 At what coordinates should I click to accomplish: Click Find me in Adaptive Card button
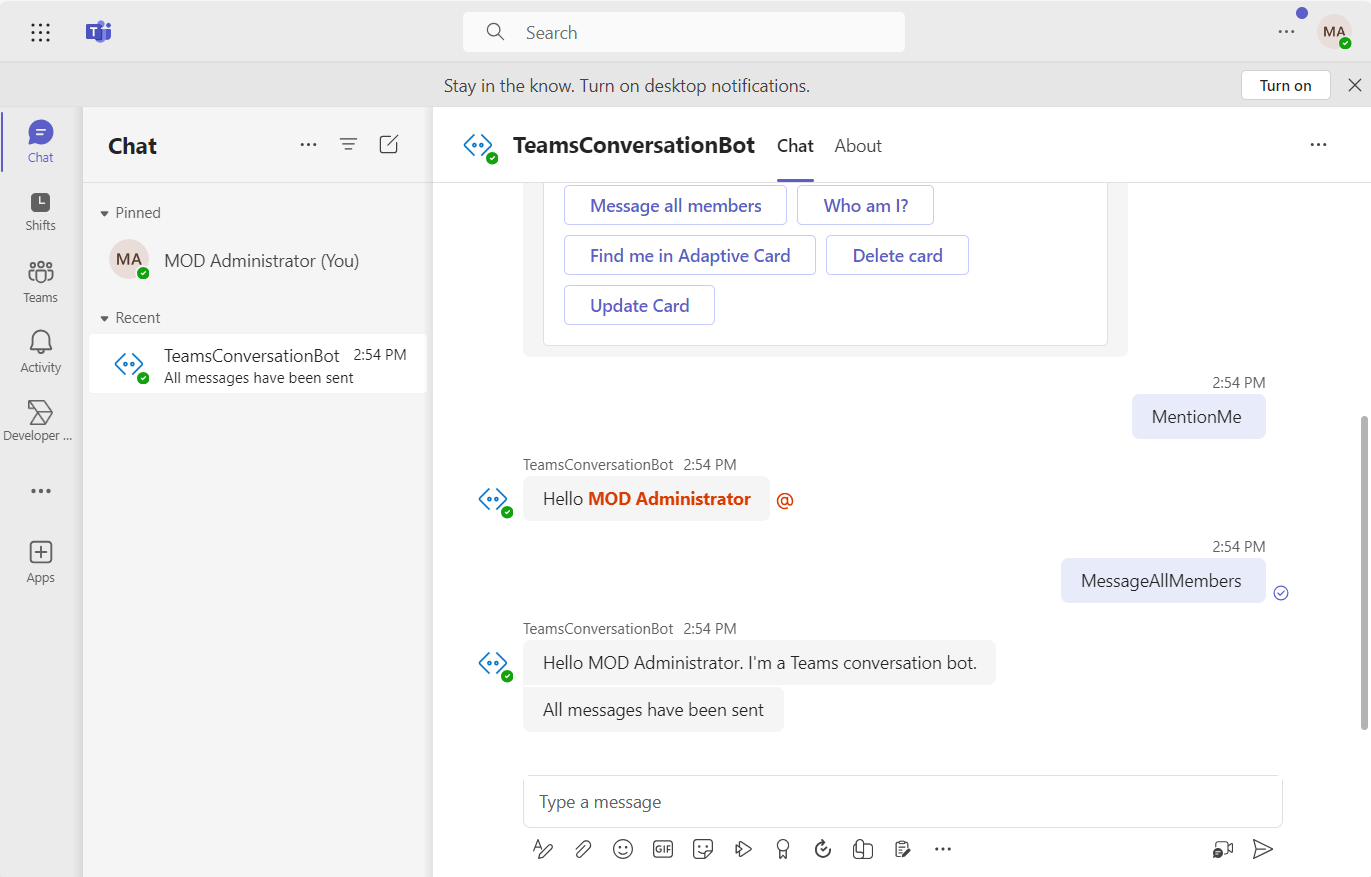[x=690, y=255]
